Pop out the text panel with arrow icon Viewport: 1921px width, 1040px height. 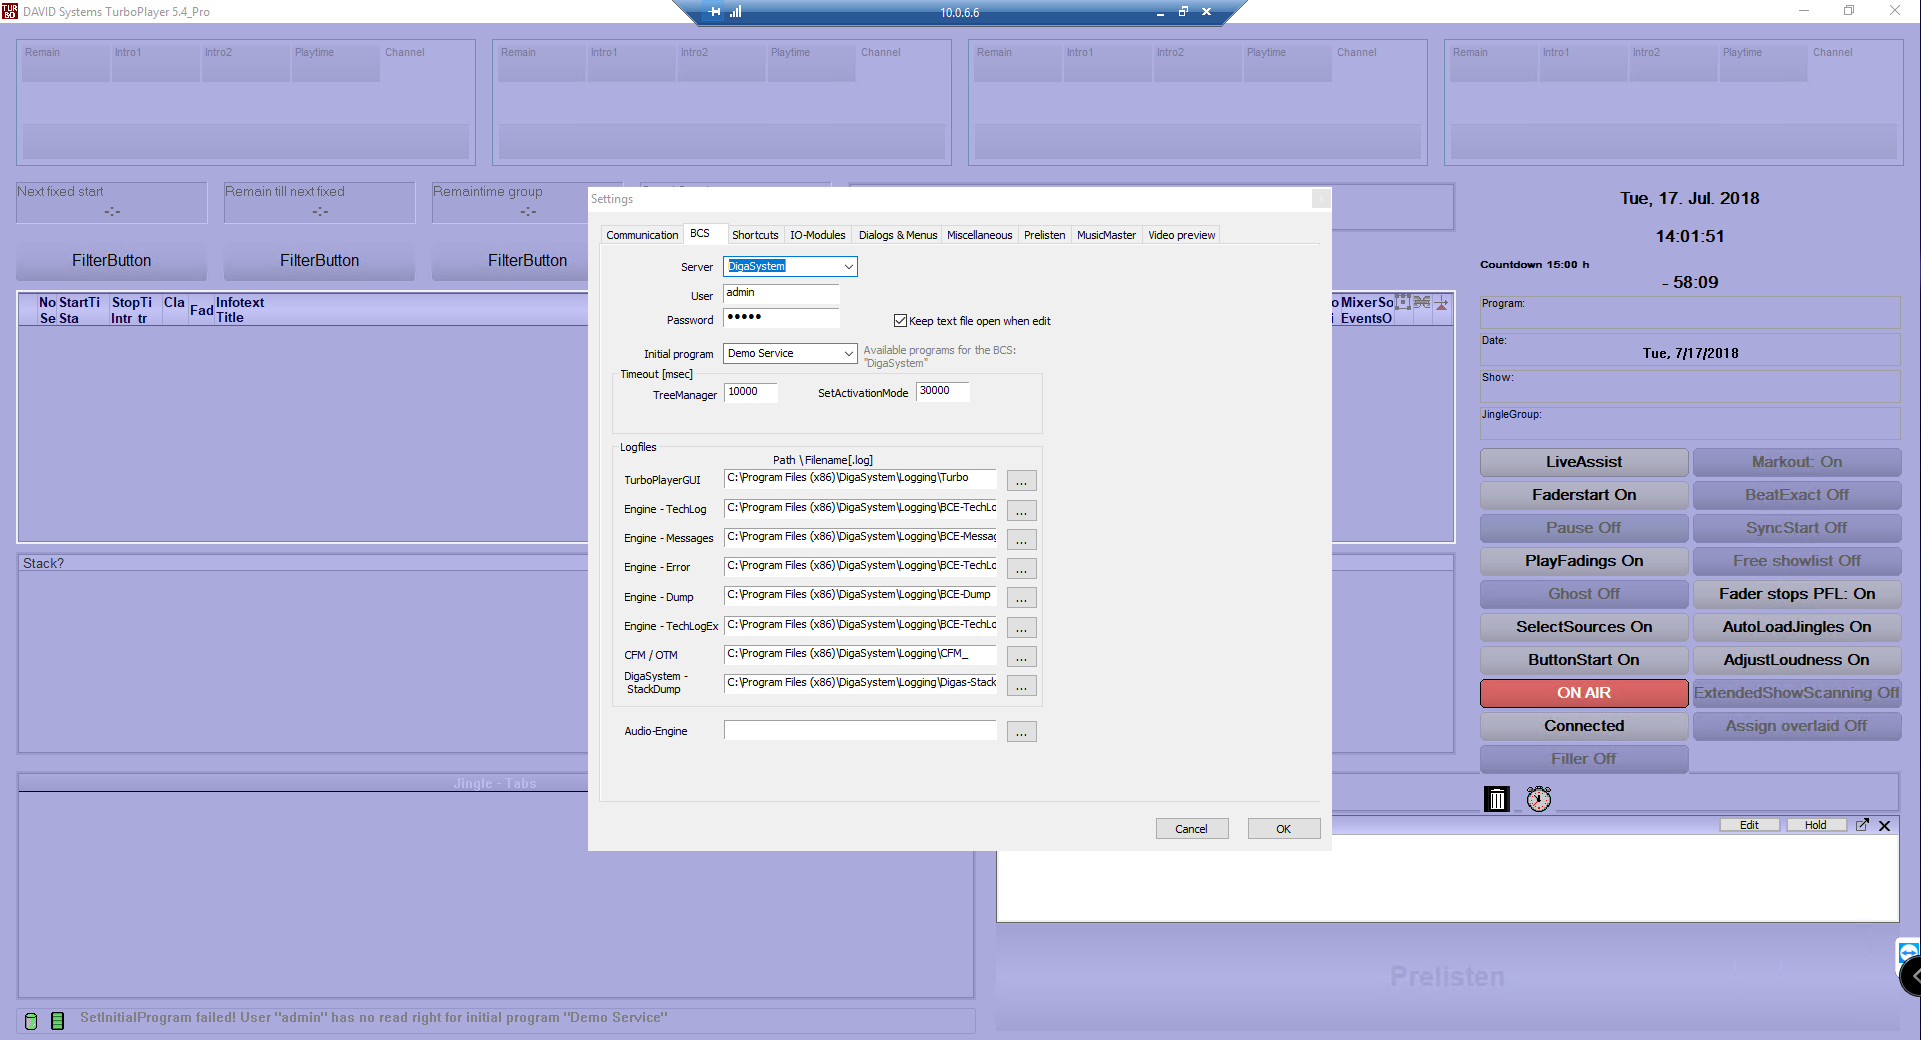[x=1862, y=825]
